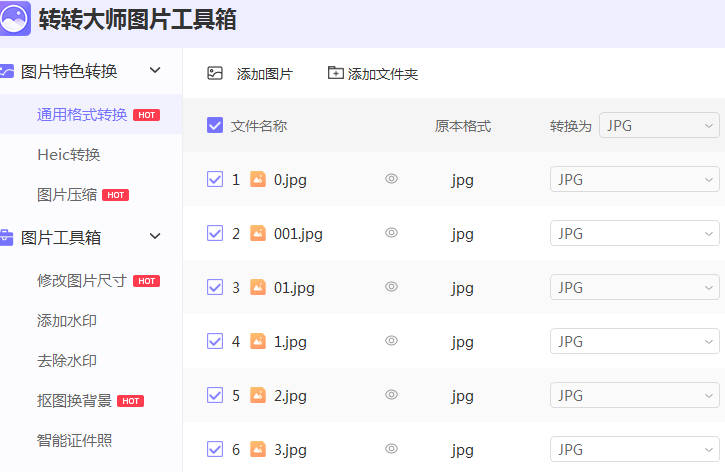Screen dimensions: 725x472
Task: Click the jpg format cell for 001.jpg
Action: pyautogui.click(x=462, y=234)
